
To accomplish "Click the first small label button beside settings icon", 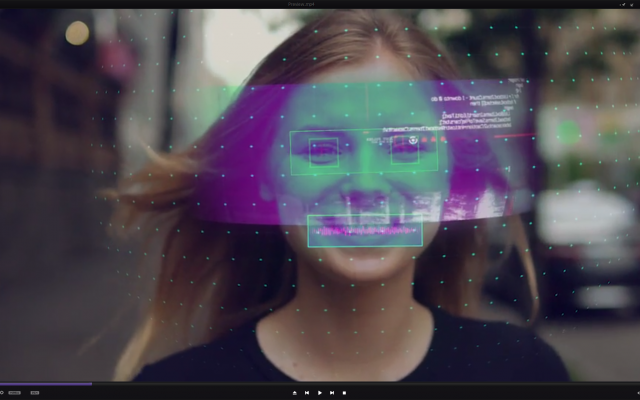I will point(14,393).
